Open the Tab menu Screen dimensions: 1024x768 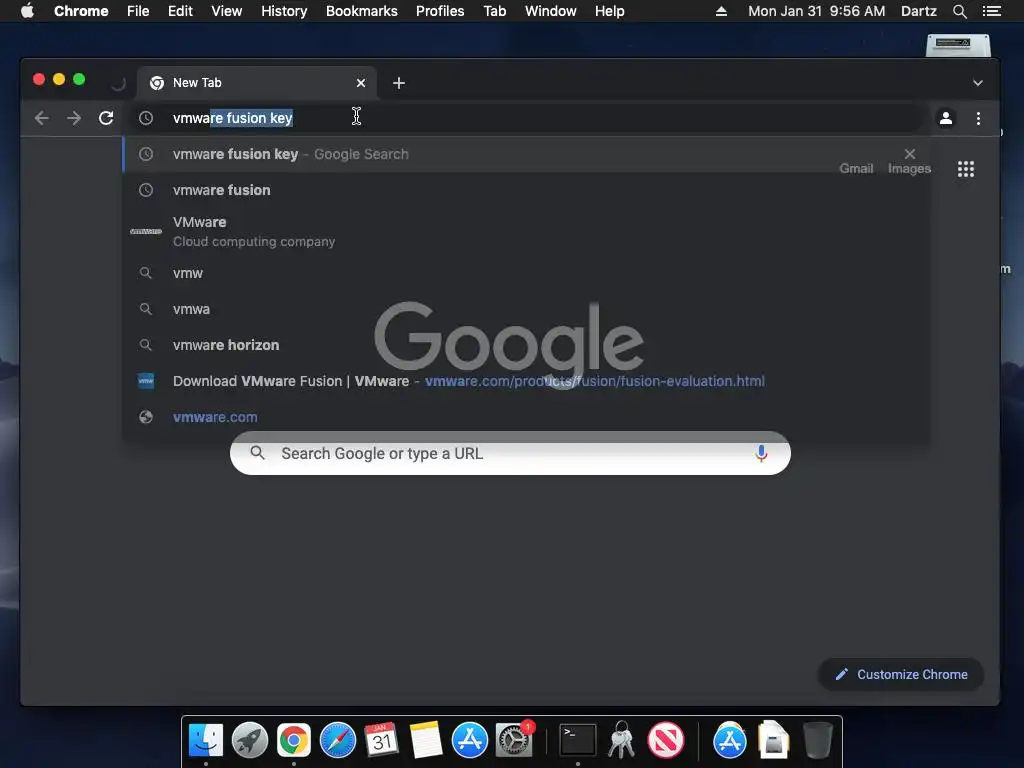coord(494,11)
